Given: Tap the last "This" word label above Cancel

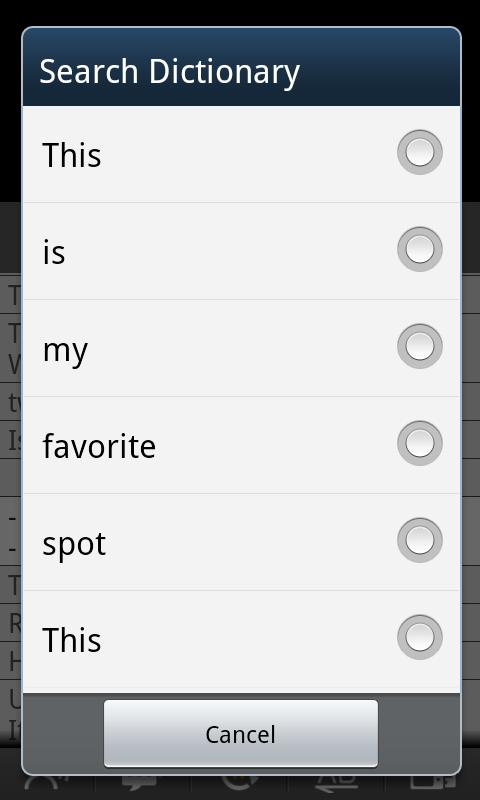Looking at the screenshot, I should 72,639.
